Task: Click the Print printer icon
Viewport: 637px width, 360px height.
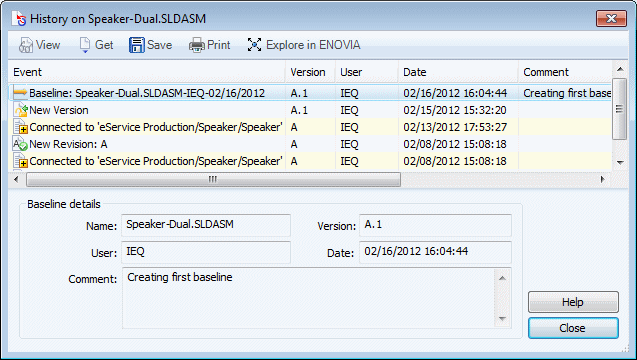Action: click(x=197, y=45)
